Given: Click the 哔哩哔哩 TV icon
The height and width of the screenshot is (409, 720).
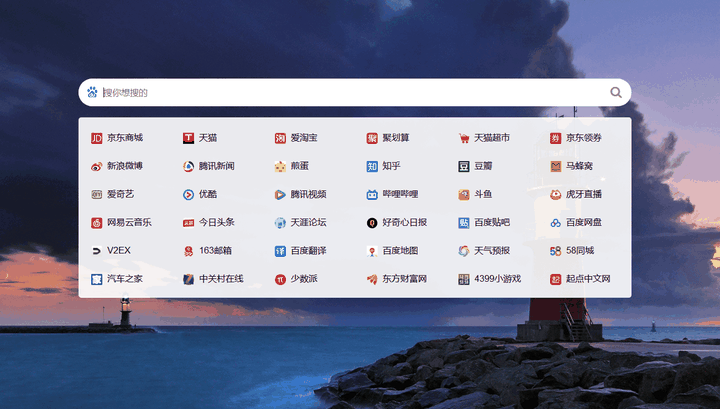Looking at the screenshot, I should tap(372, 195).
